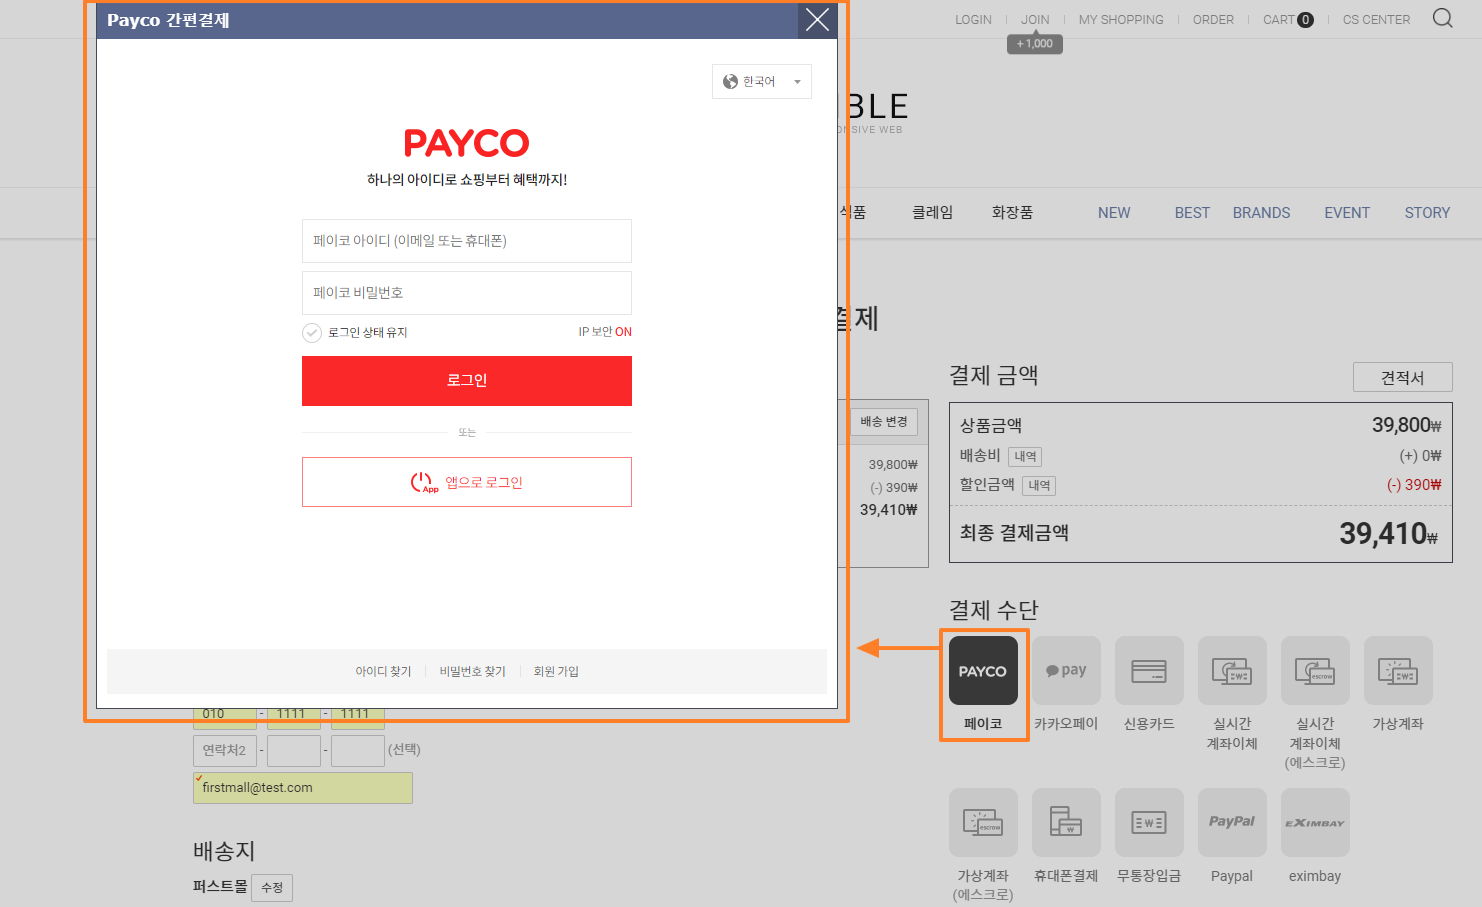This screenshot has width=1482, height=907.
Task: Click the PAYCO logo in popup
Action: (x=467, y=143)
